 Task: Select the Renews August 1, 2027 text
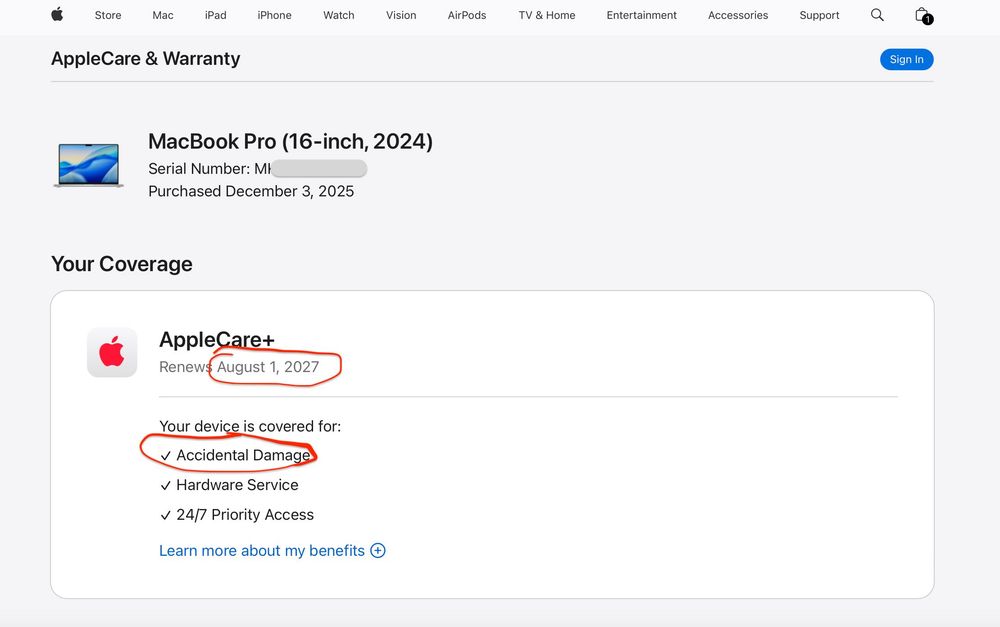click(239, 367)
